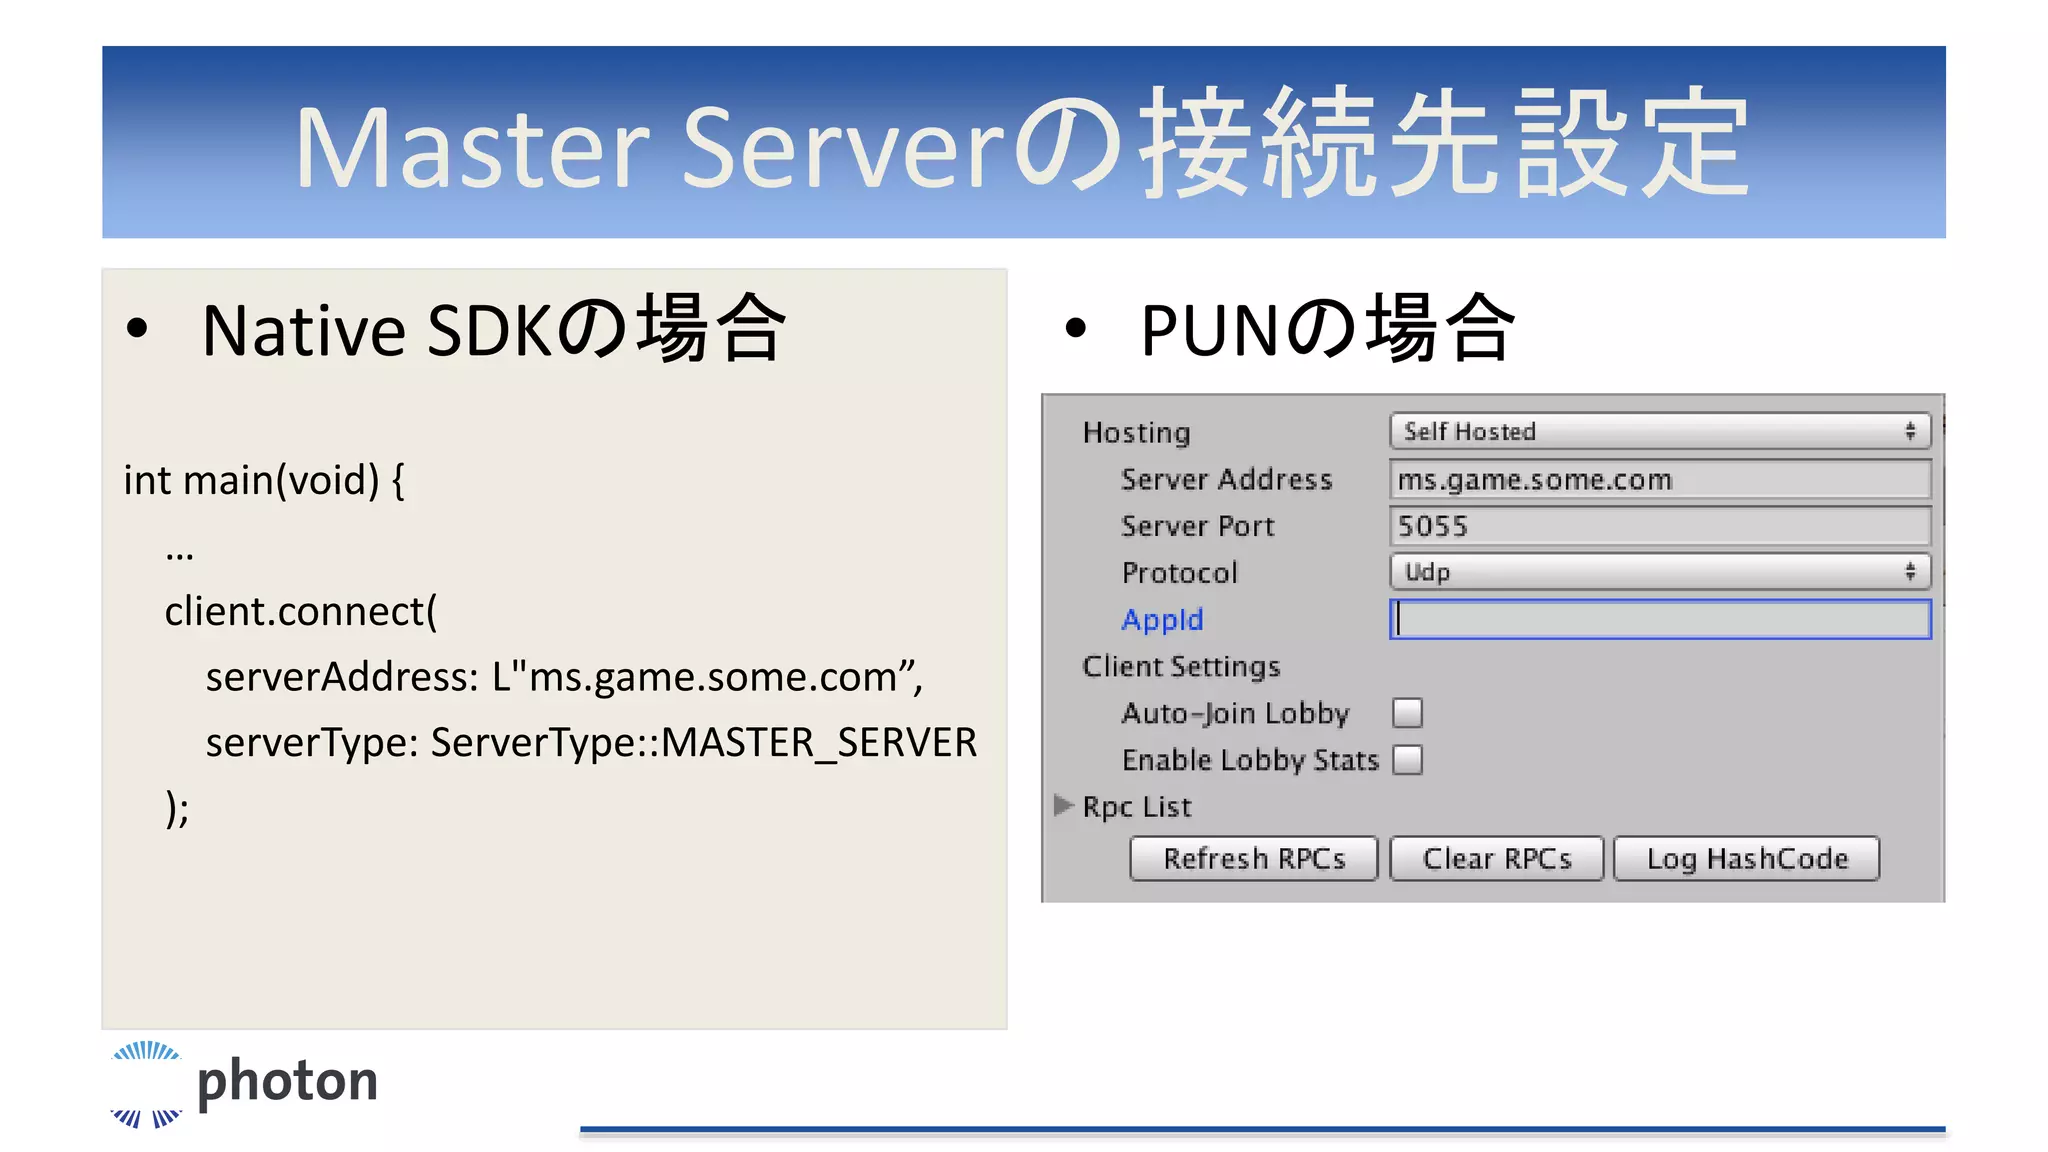Image resolution: width=2048 pixels, height=1152 pixels.
Task: Click the Server Address label
Action: coord(1227,479)
